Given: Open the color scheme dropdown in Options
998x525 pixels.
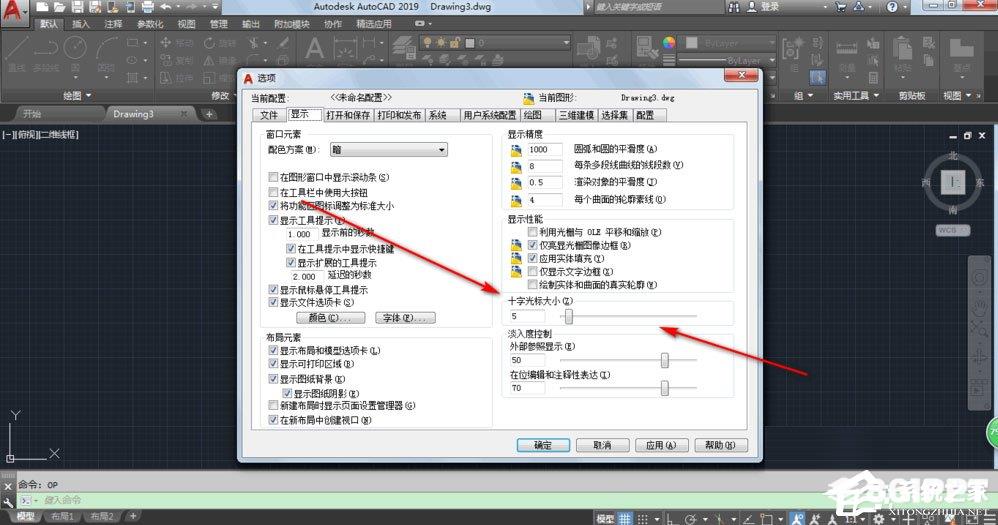Looking at the screenshot, I should tap(388, 150).
